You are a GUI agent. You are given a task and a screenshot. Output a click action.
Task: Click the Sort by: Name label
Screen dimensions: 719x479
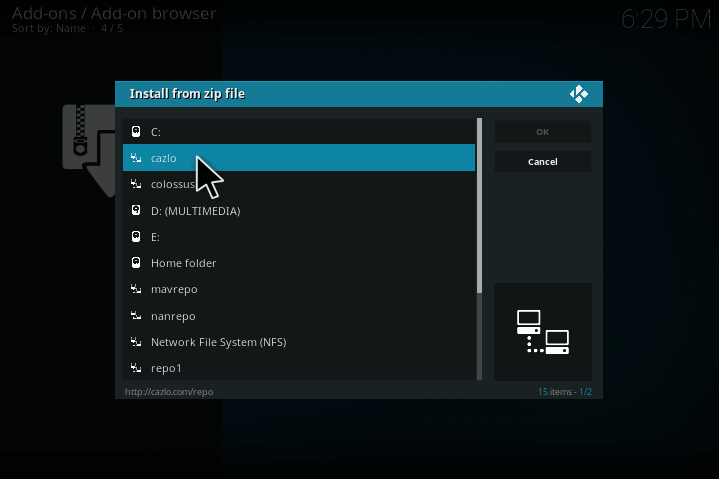(x=49, y=28)
